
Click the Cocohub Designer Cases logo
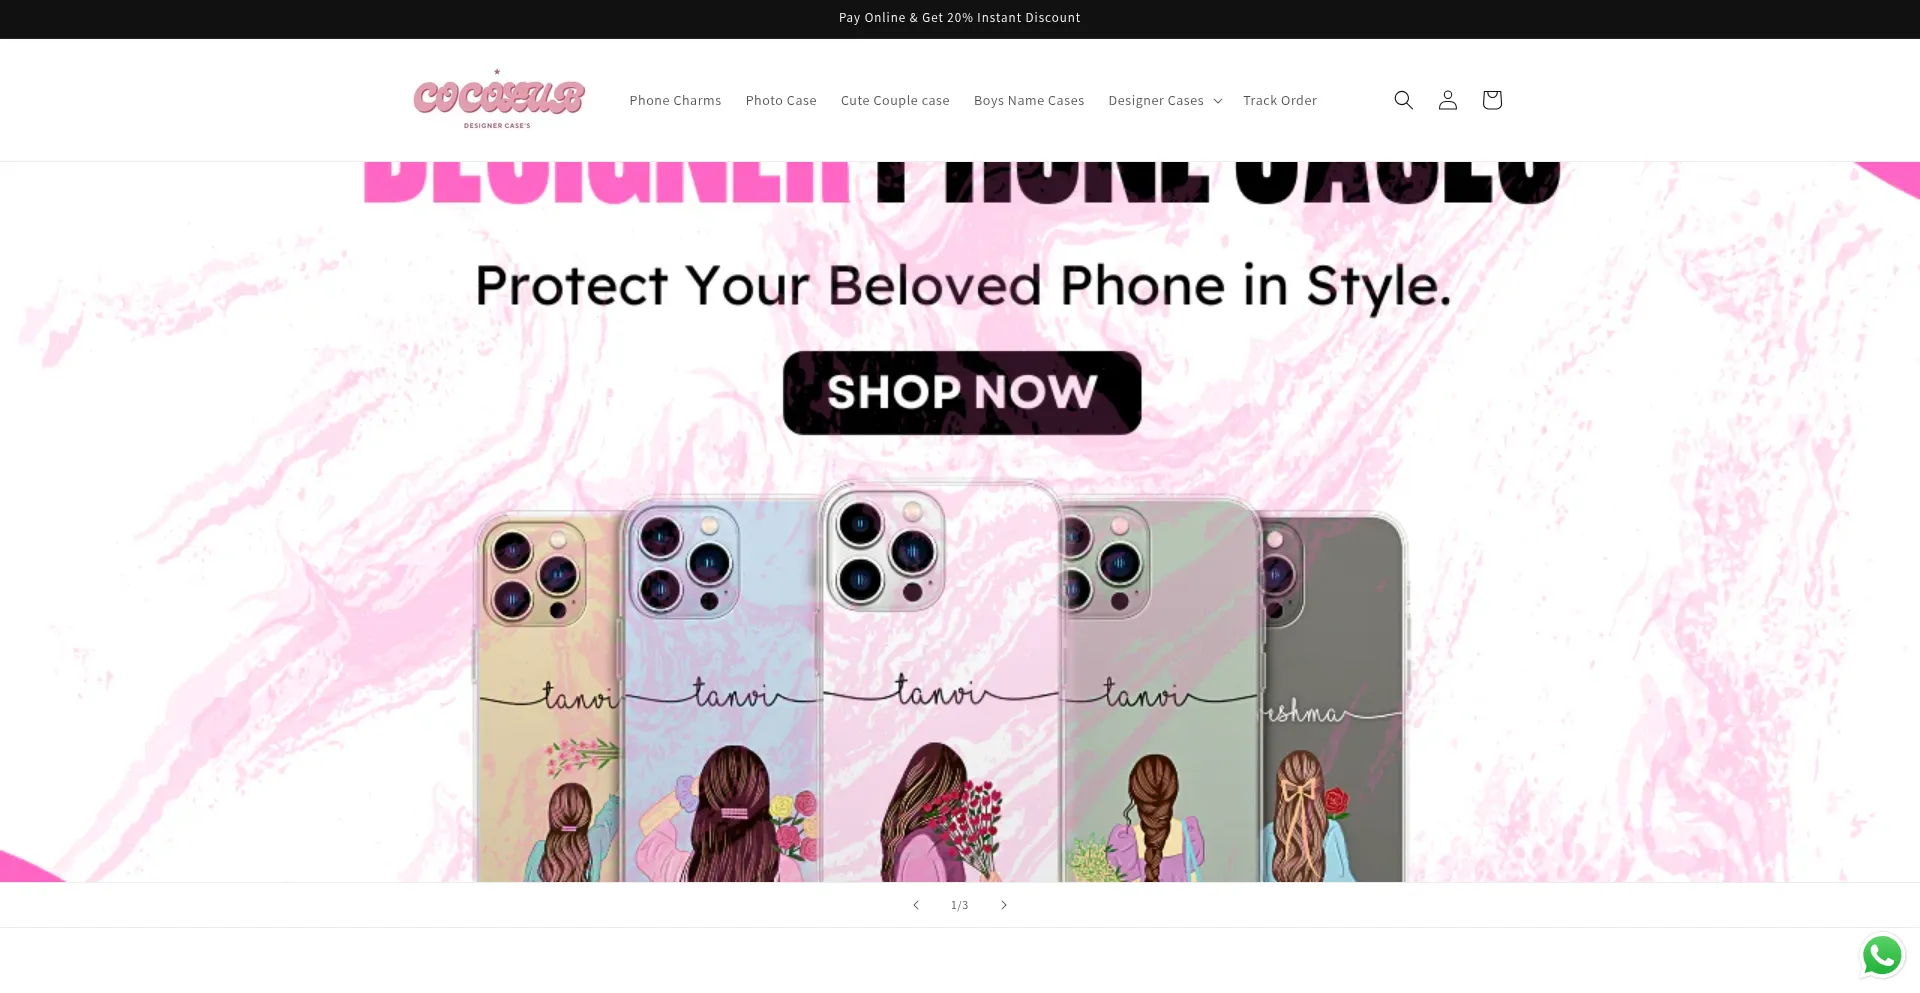499,100
